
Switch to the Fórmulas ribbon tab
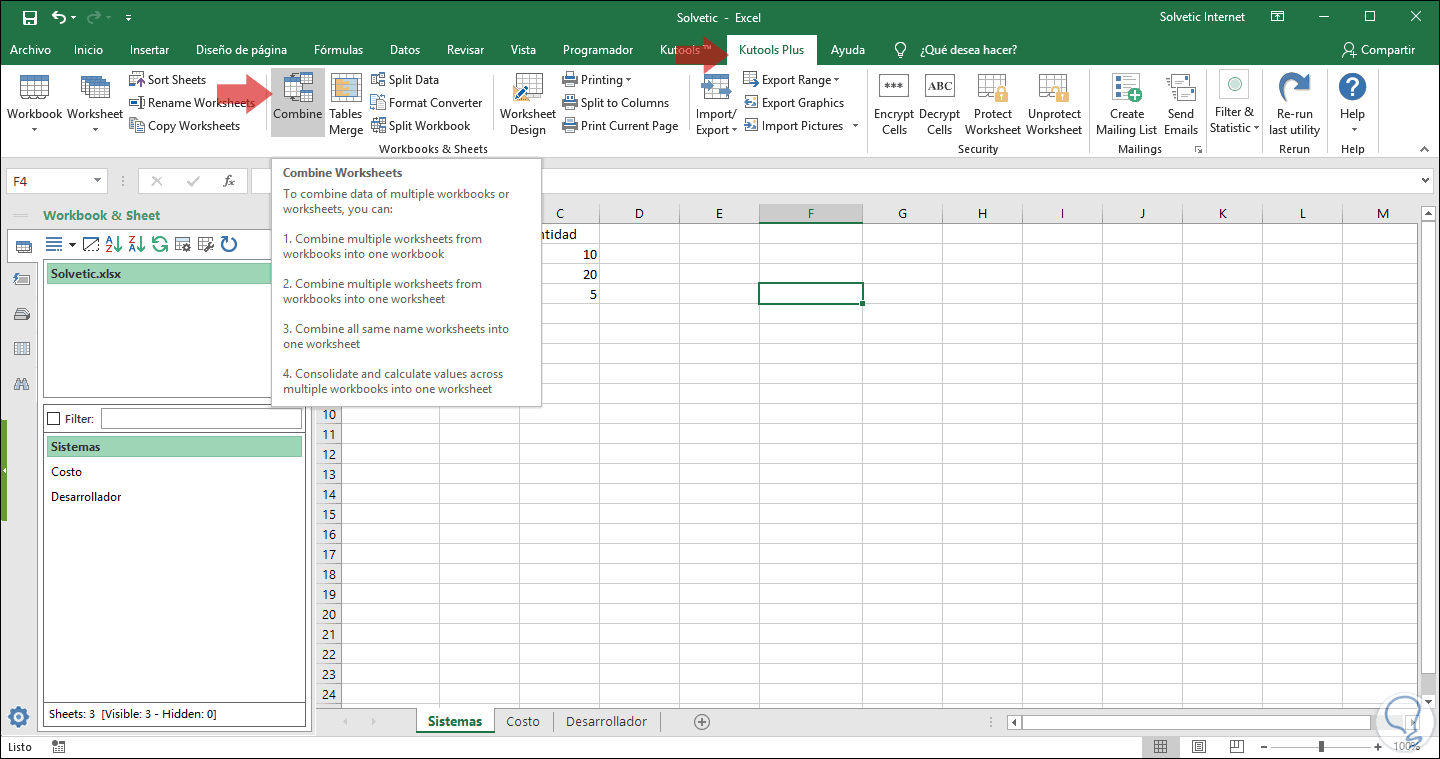pos(338,50)
